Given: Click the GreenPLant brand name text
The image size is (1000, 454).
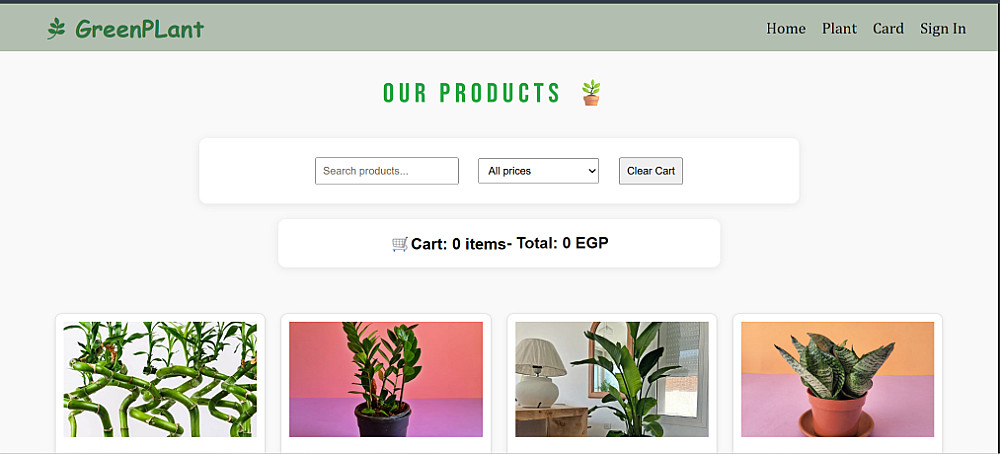Looking at the screenshot, I should pyautogui.click(x=140, y=29).
